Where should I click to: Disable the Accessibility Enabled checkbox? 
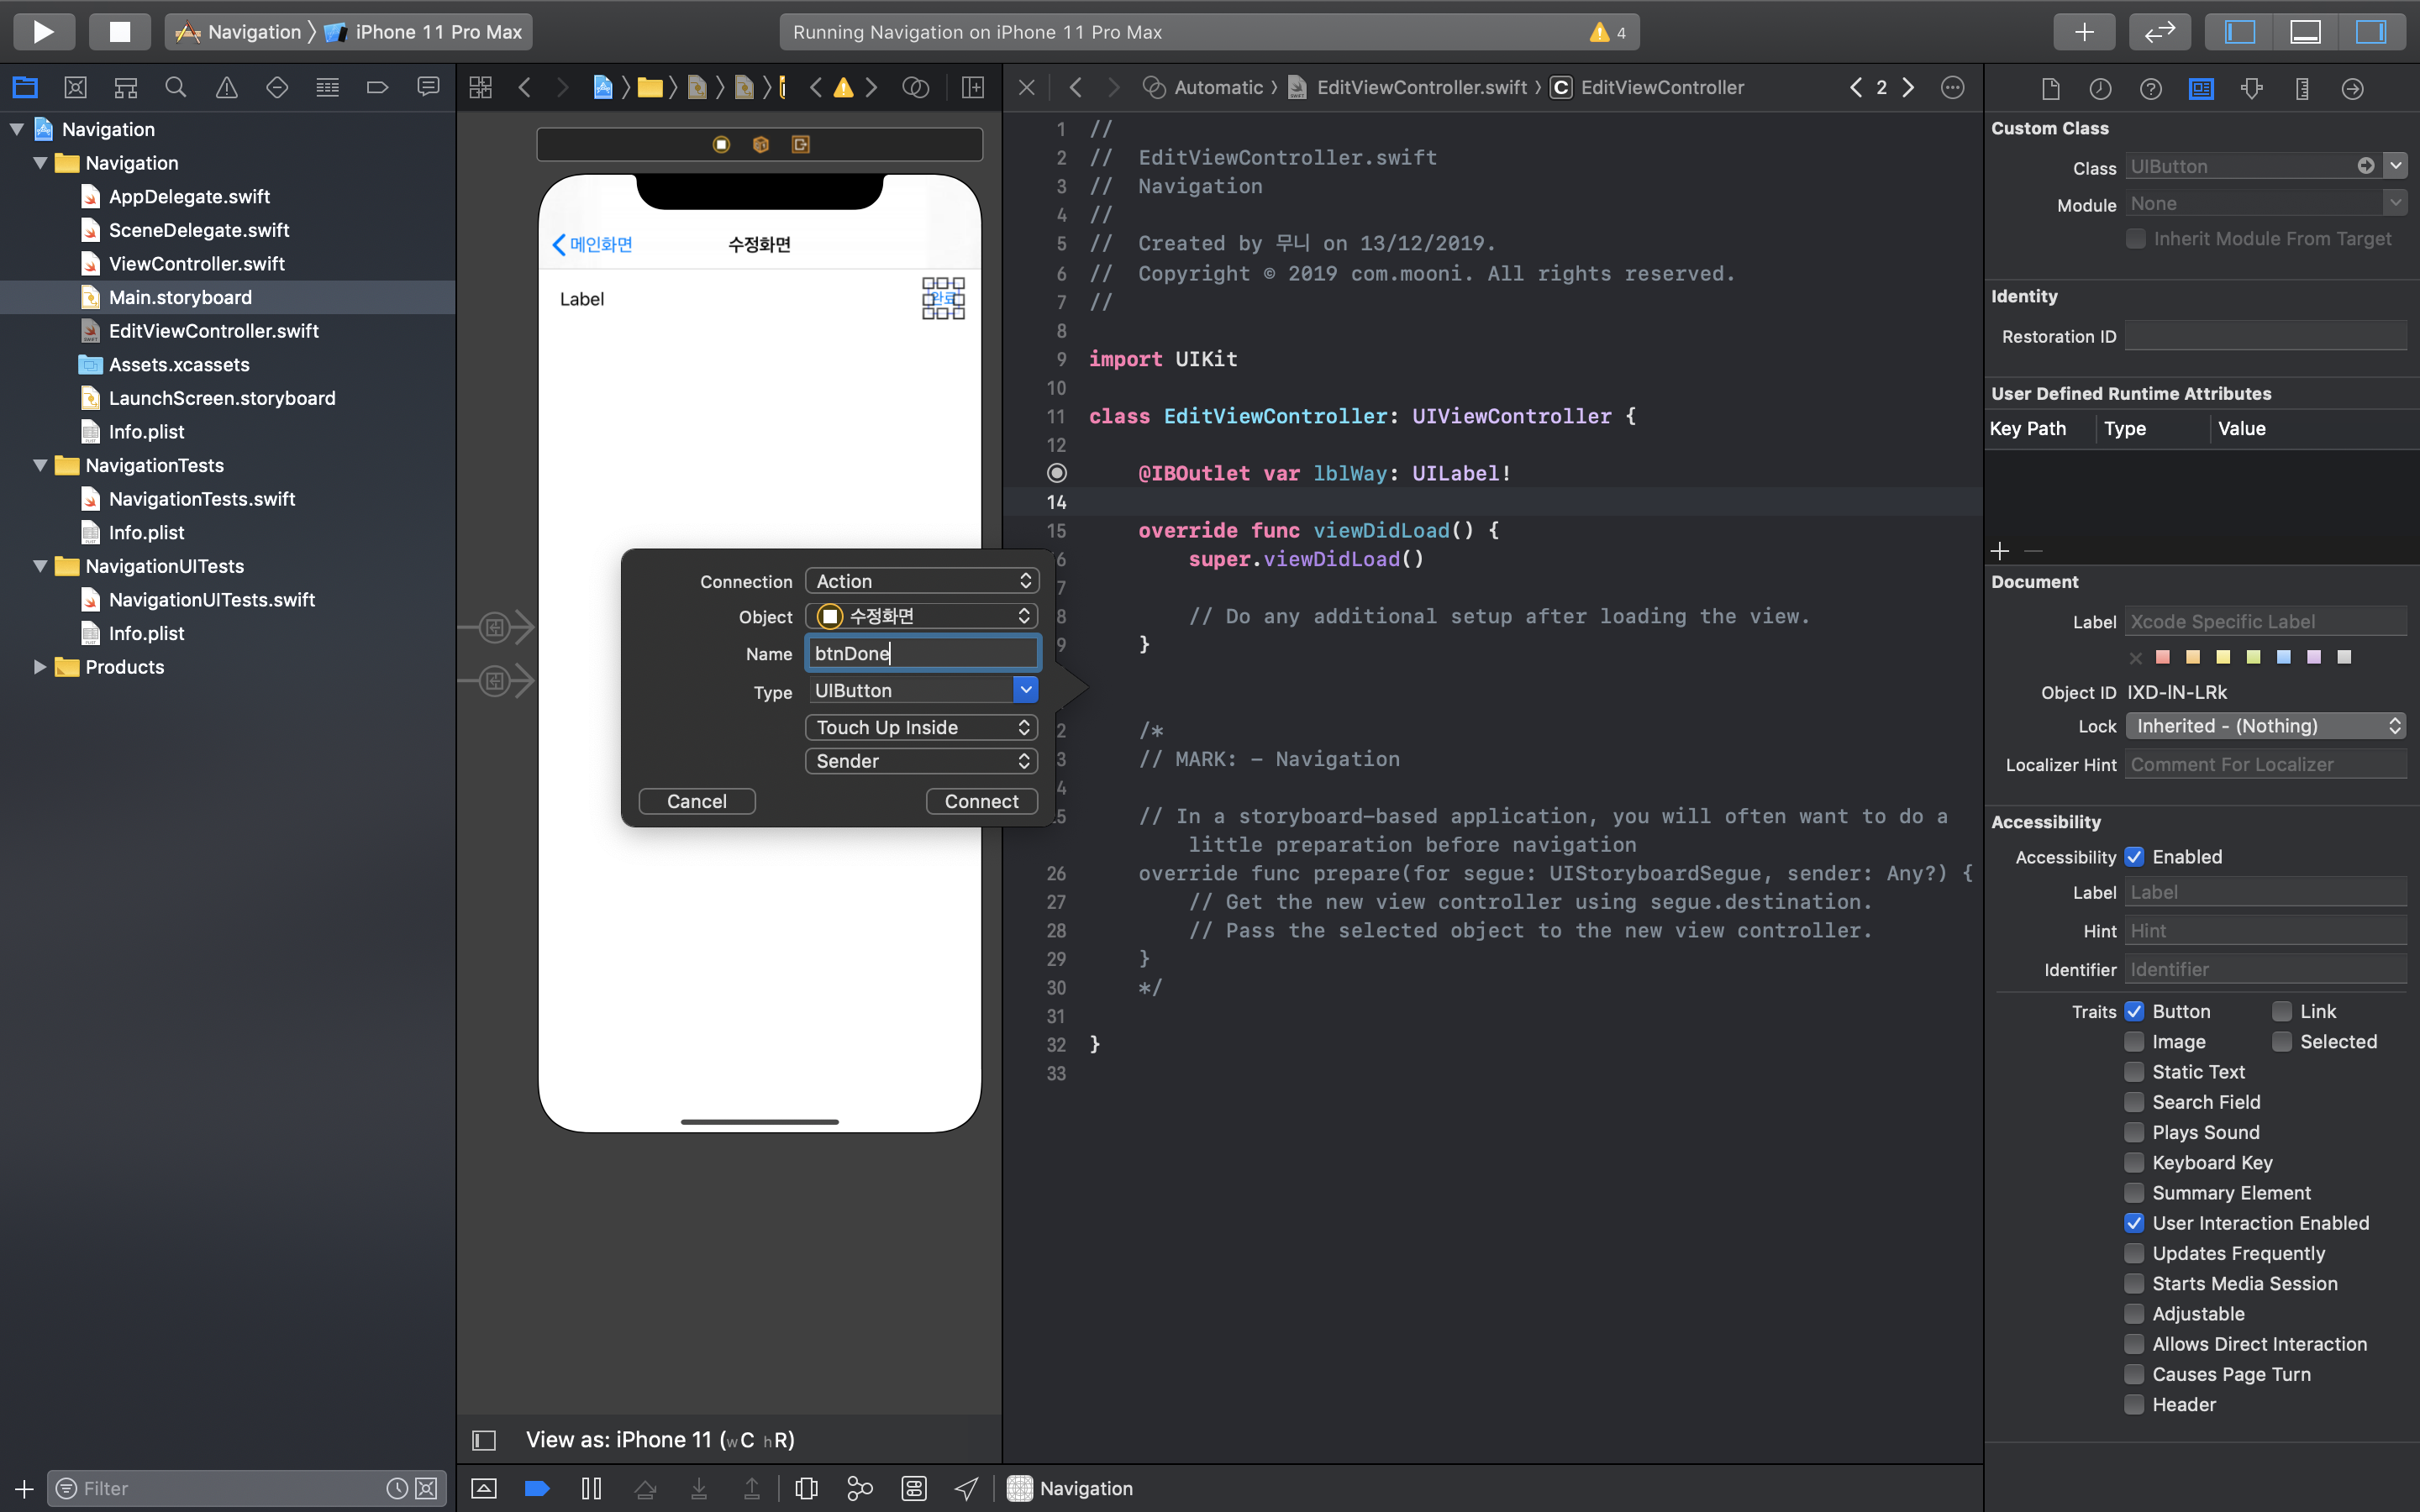click(x=2134, y=857)
